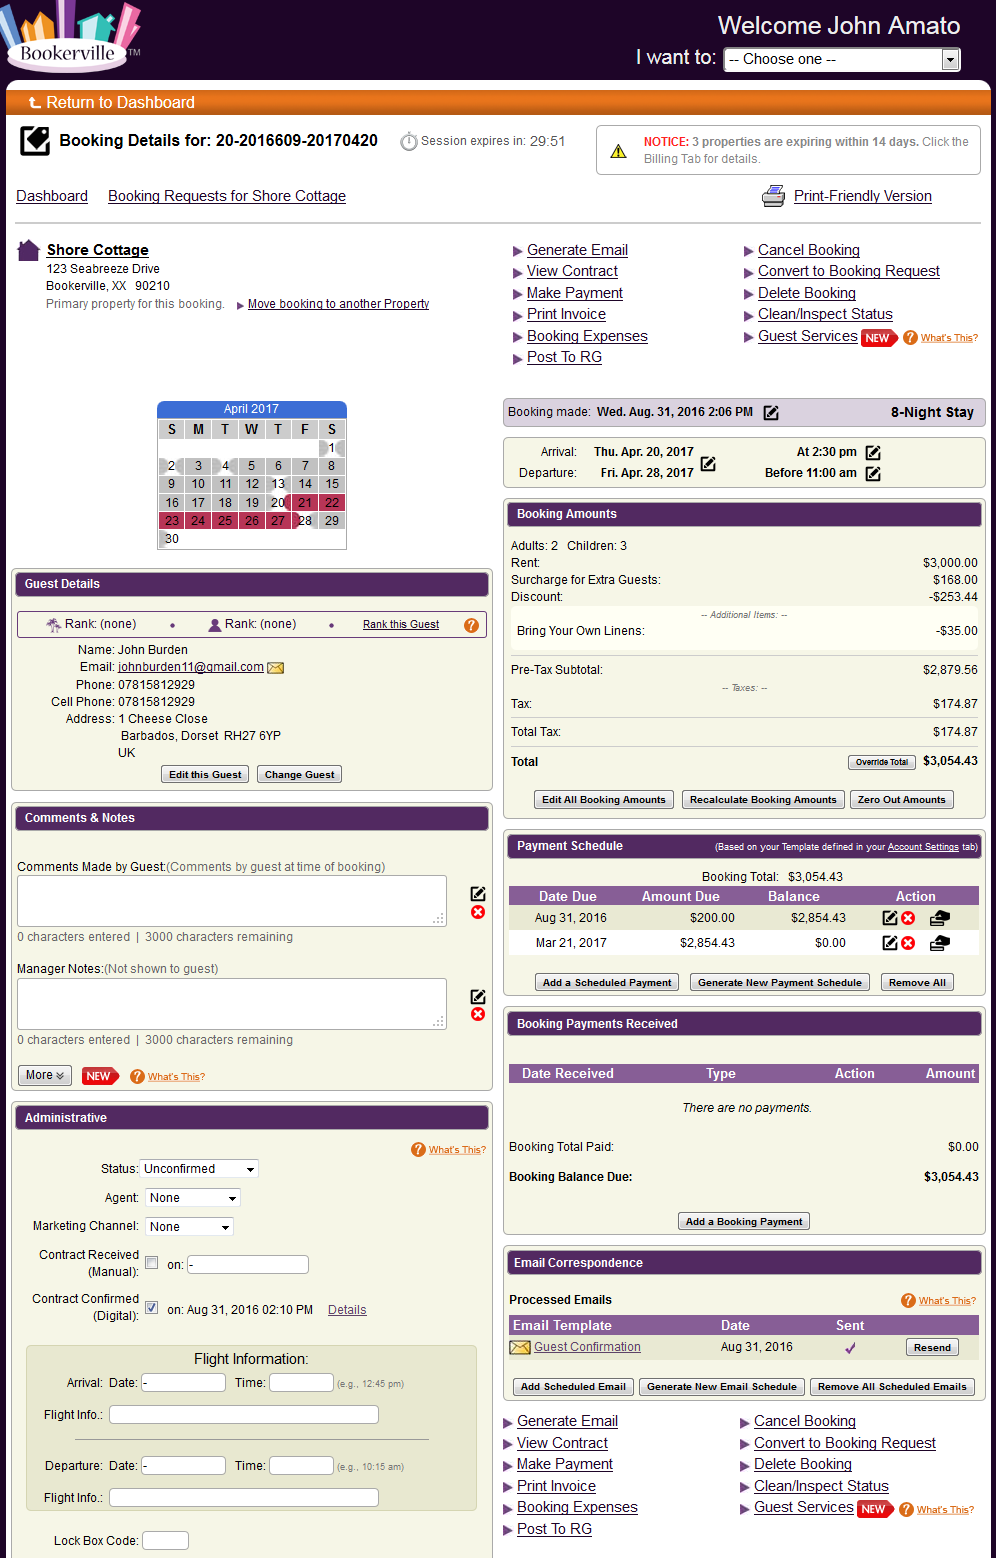Screen dimensions: 996x1558
Task: Record payment for Mar 21, 2017 row
Action: click(x=939, y=943)
